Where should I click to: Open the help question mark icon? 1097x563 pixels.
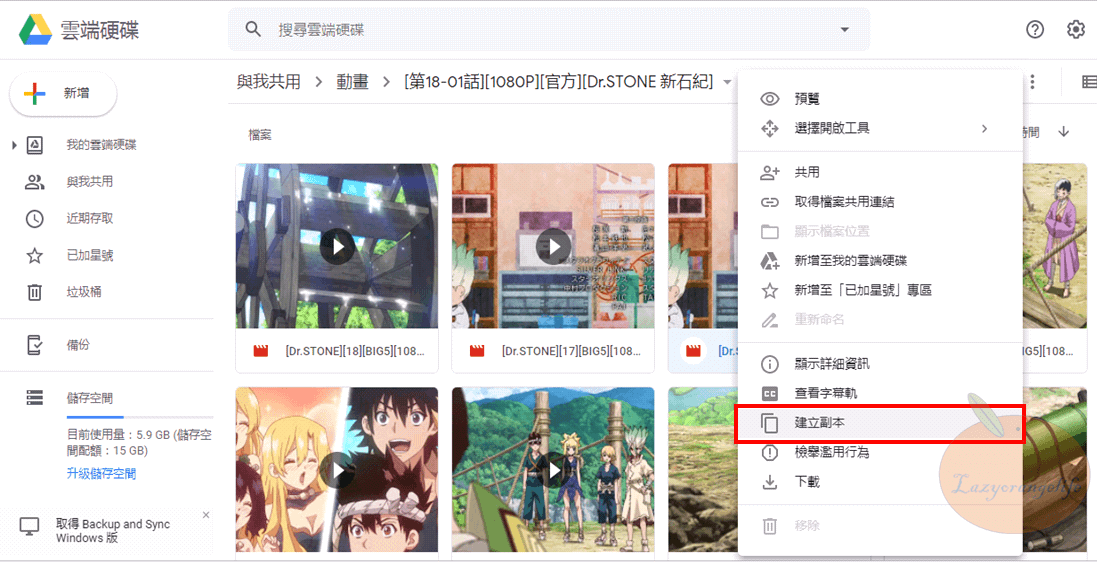1035,30
